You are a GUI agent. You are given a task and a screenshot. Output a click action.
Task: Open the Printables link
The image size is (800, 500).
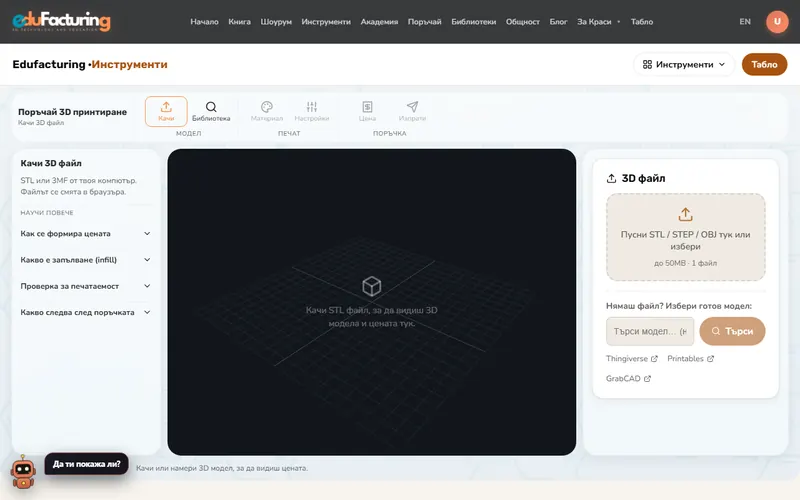(x=690, y=359)
